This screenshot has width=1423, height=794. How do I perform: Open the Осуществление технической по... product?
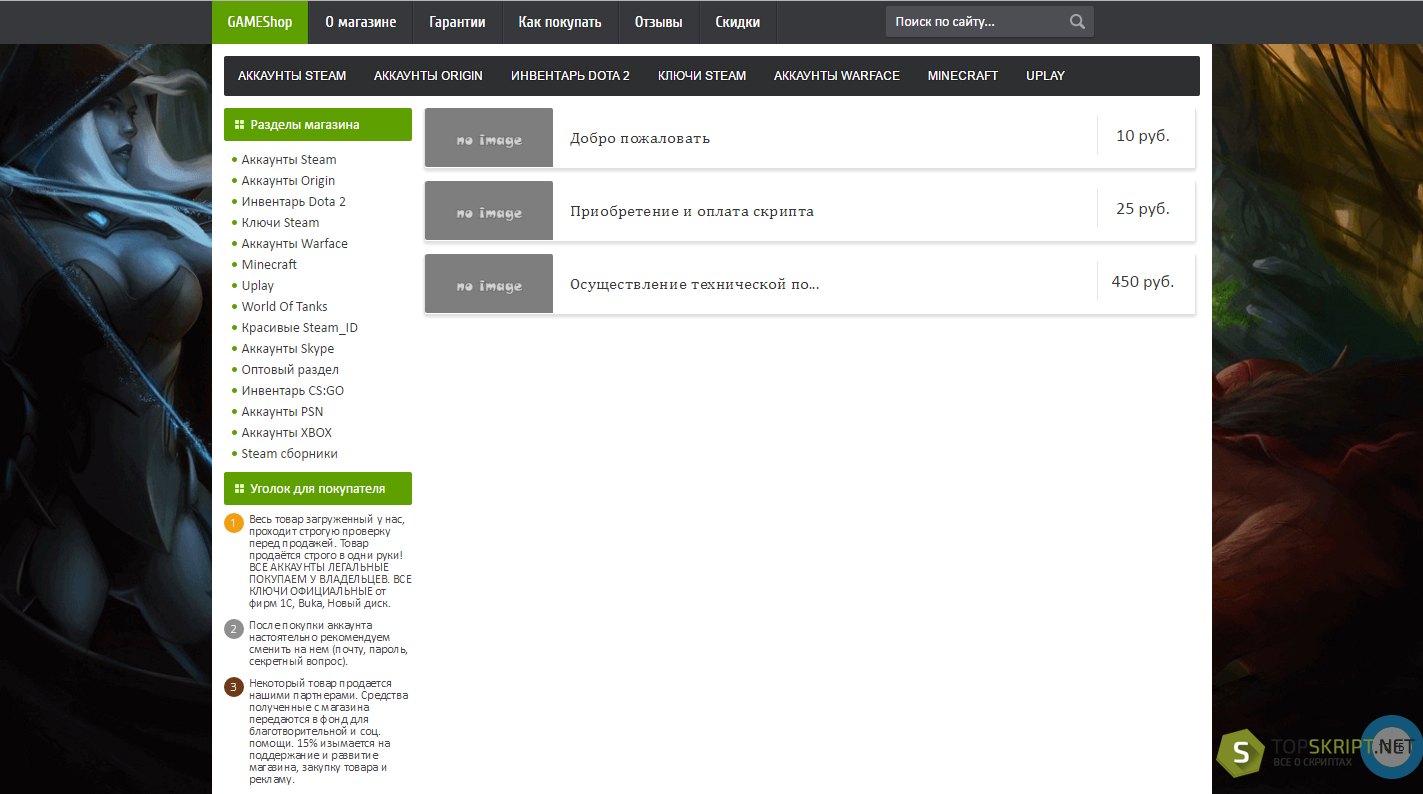tap(695, 284)
